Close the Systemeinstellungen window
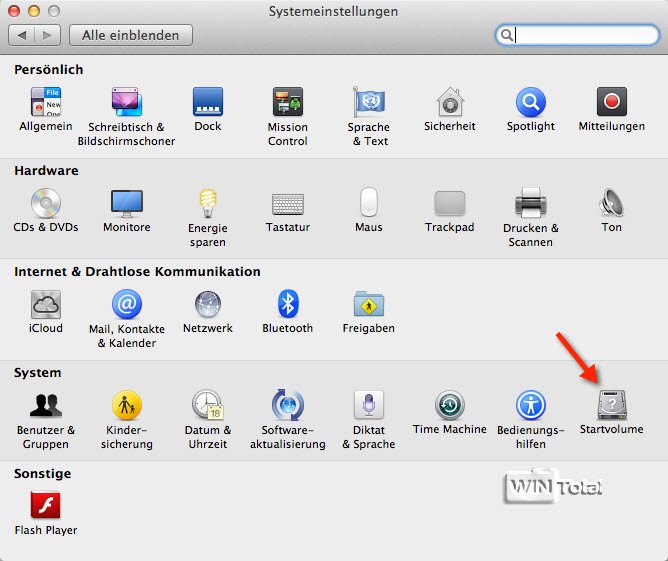This screenshot has height=561, width=668. (x=14, y=12)
